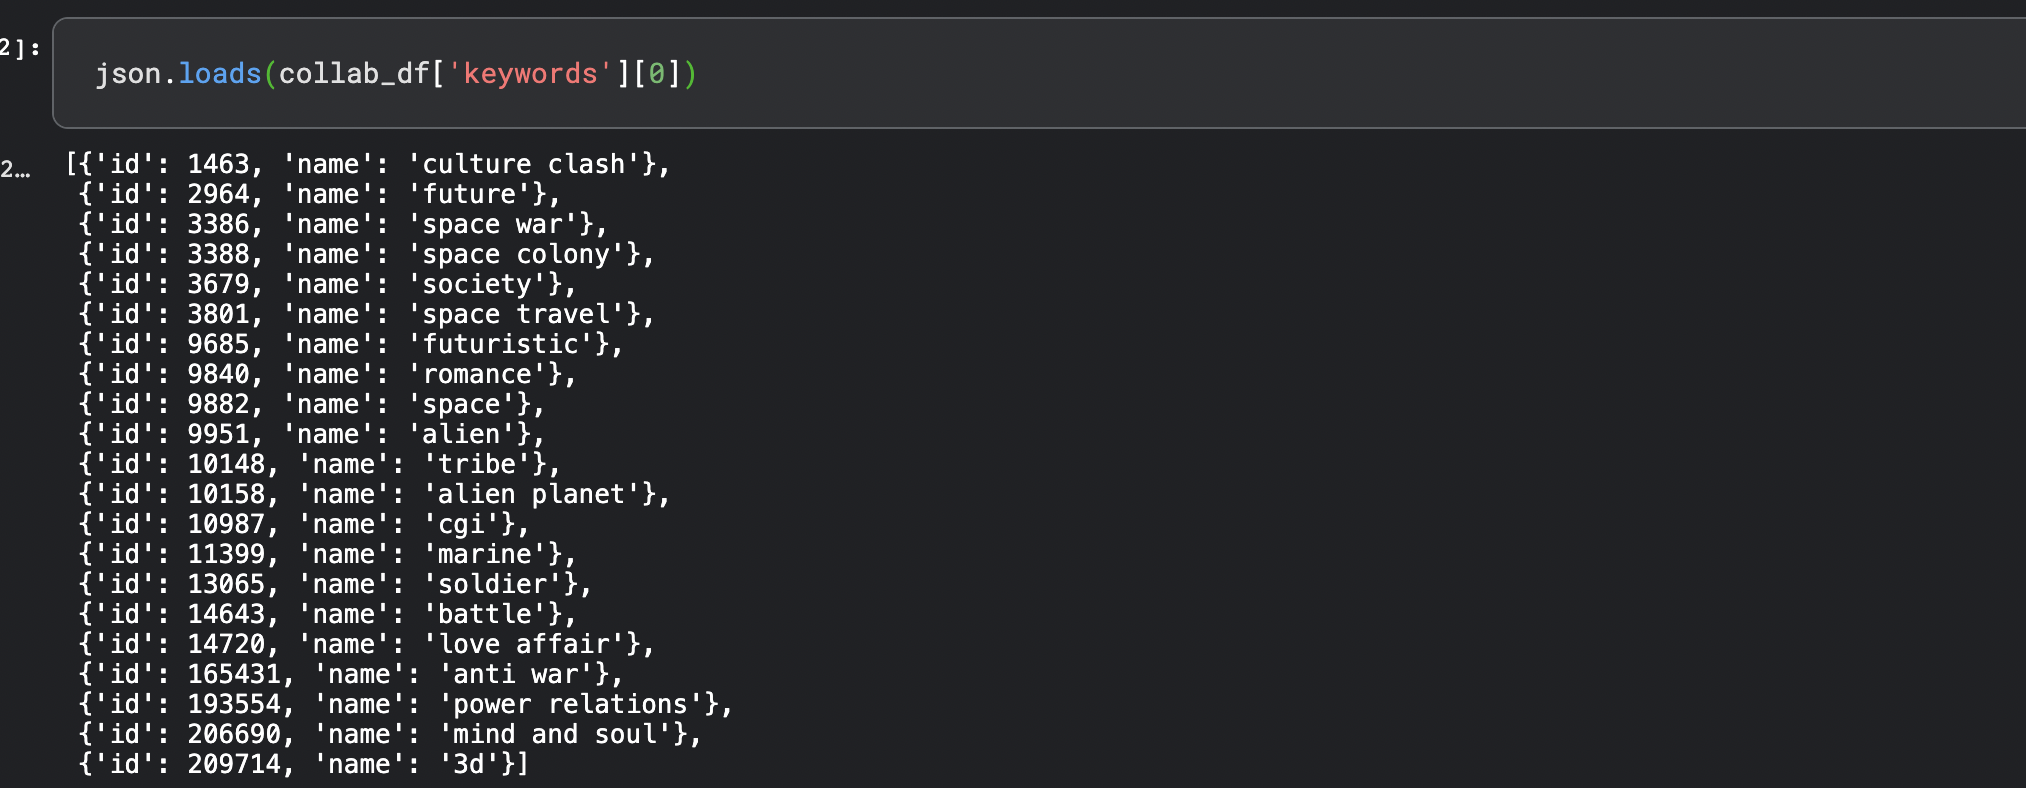Click the 'space war' keyword entry
This screenshot has width=2026, height=788.
pyautogui.click(x=343, y=224)
